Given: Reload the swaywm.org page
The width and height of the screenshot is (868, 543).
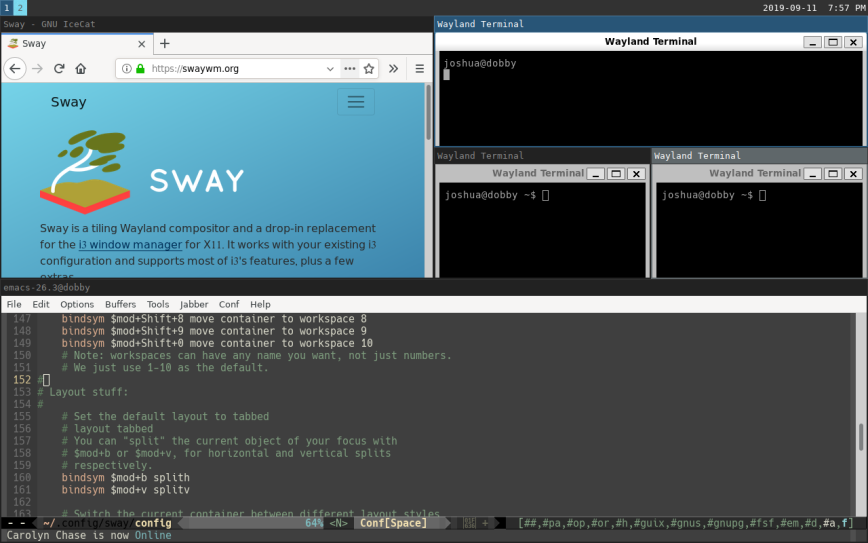Looking at the screenshot, I should tap(59, 69).
